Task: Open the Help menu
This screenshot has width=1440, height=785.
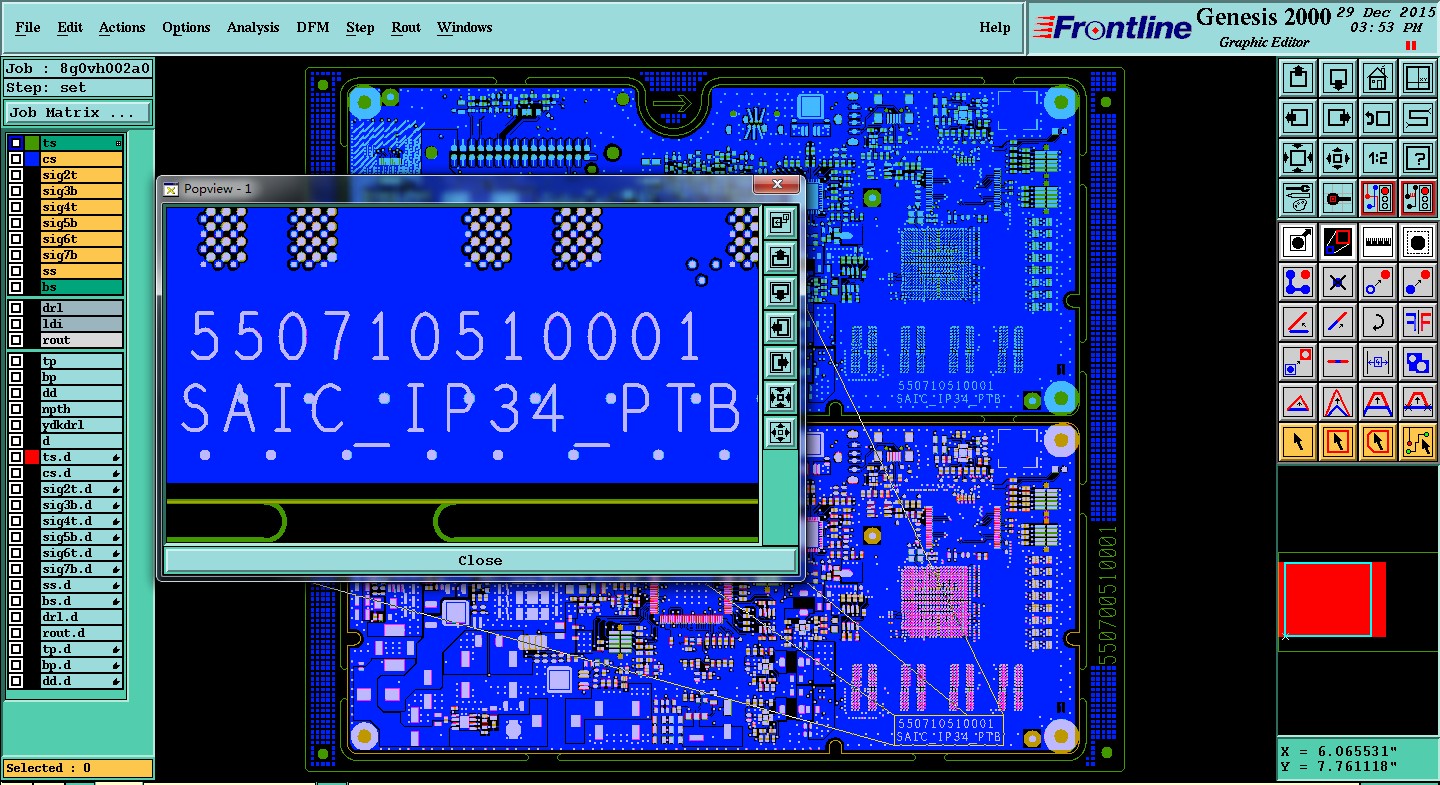Action: pos(995,27)
